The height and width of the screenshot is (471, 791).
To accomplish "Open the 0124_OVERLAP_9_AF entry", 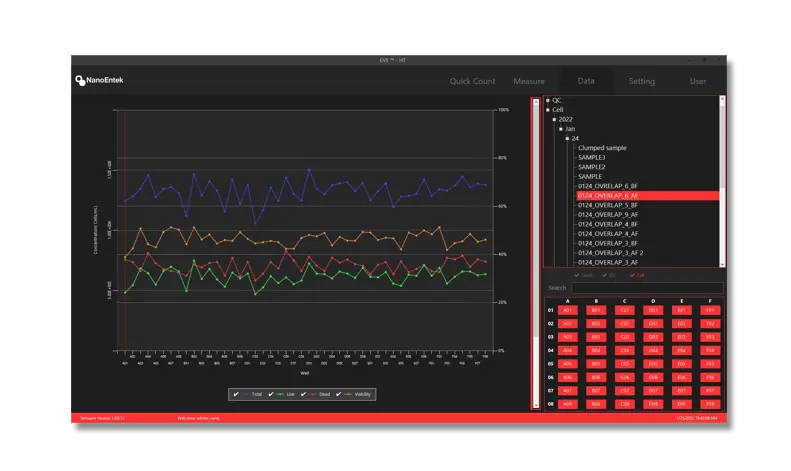I will pyautogui.click(x=608, y=215).
